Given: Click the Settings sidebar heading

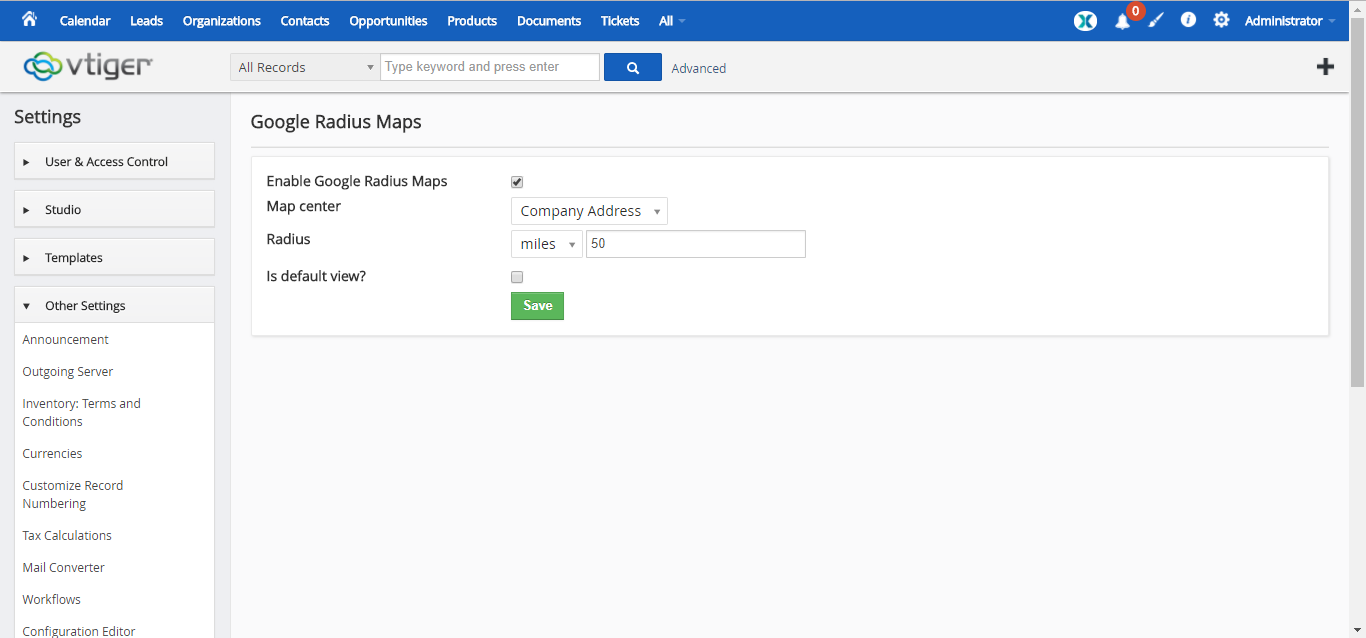Looking at the screenshot, I should 47,117.
